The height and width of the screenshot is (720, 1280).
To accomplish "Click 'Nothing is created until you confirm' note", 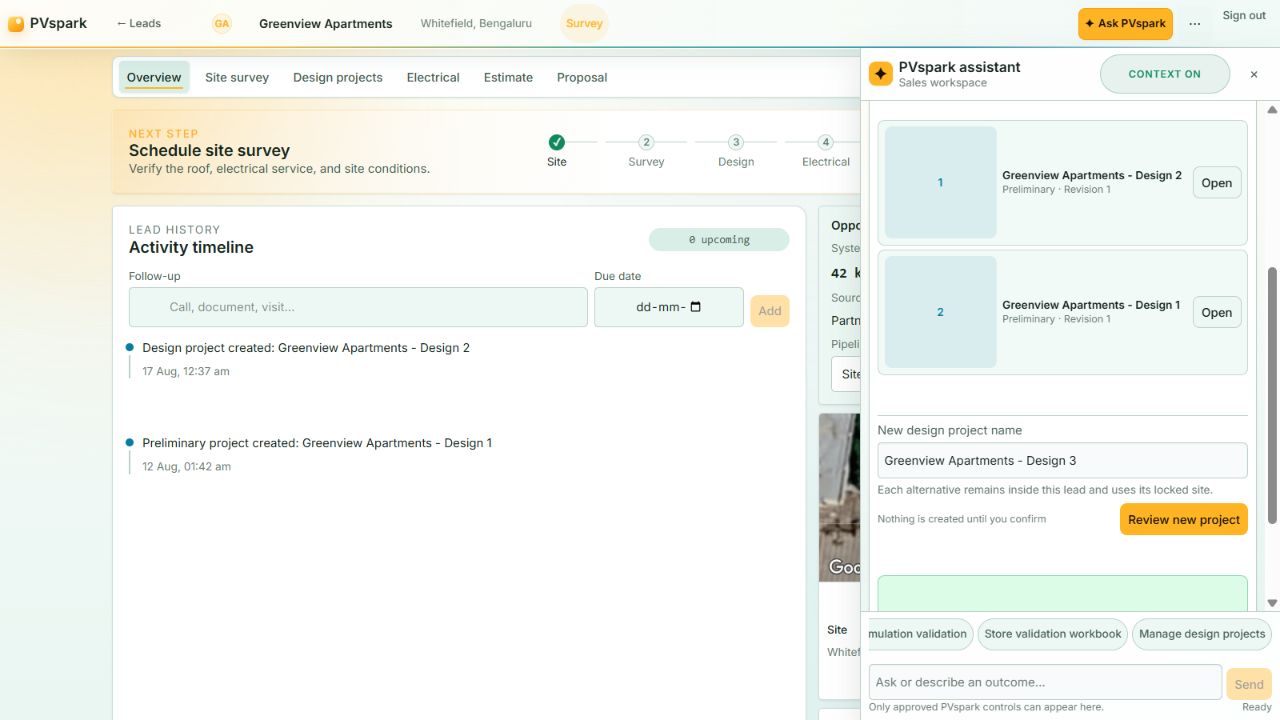I will click(x=962, y=519).
